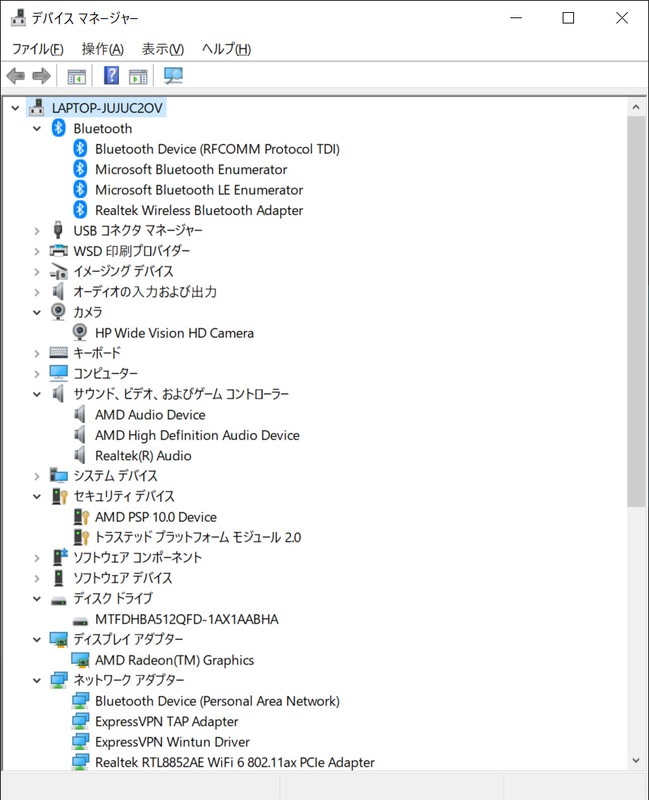Expand イメージング デバイス category

click(x=37, y=271)
